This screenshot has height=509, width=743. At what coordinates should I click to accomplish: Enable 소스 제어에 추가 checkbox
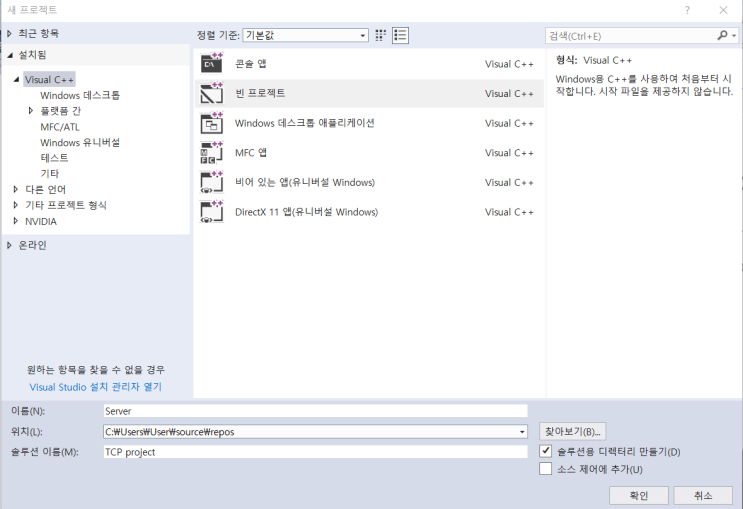click(545, 469)
